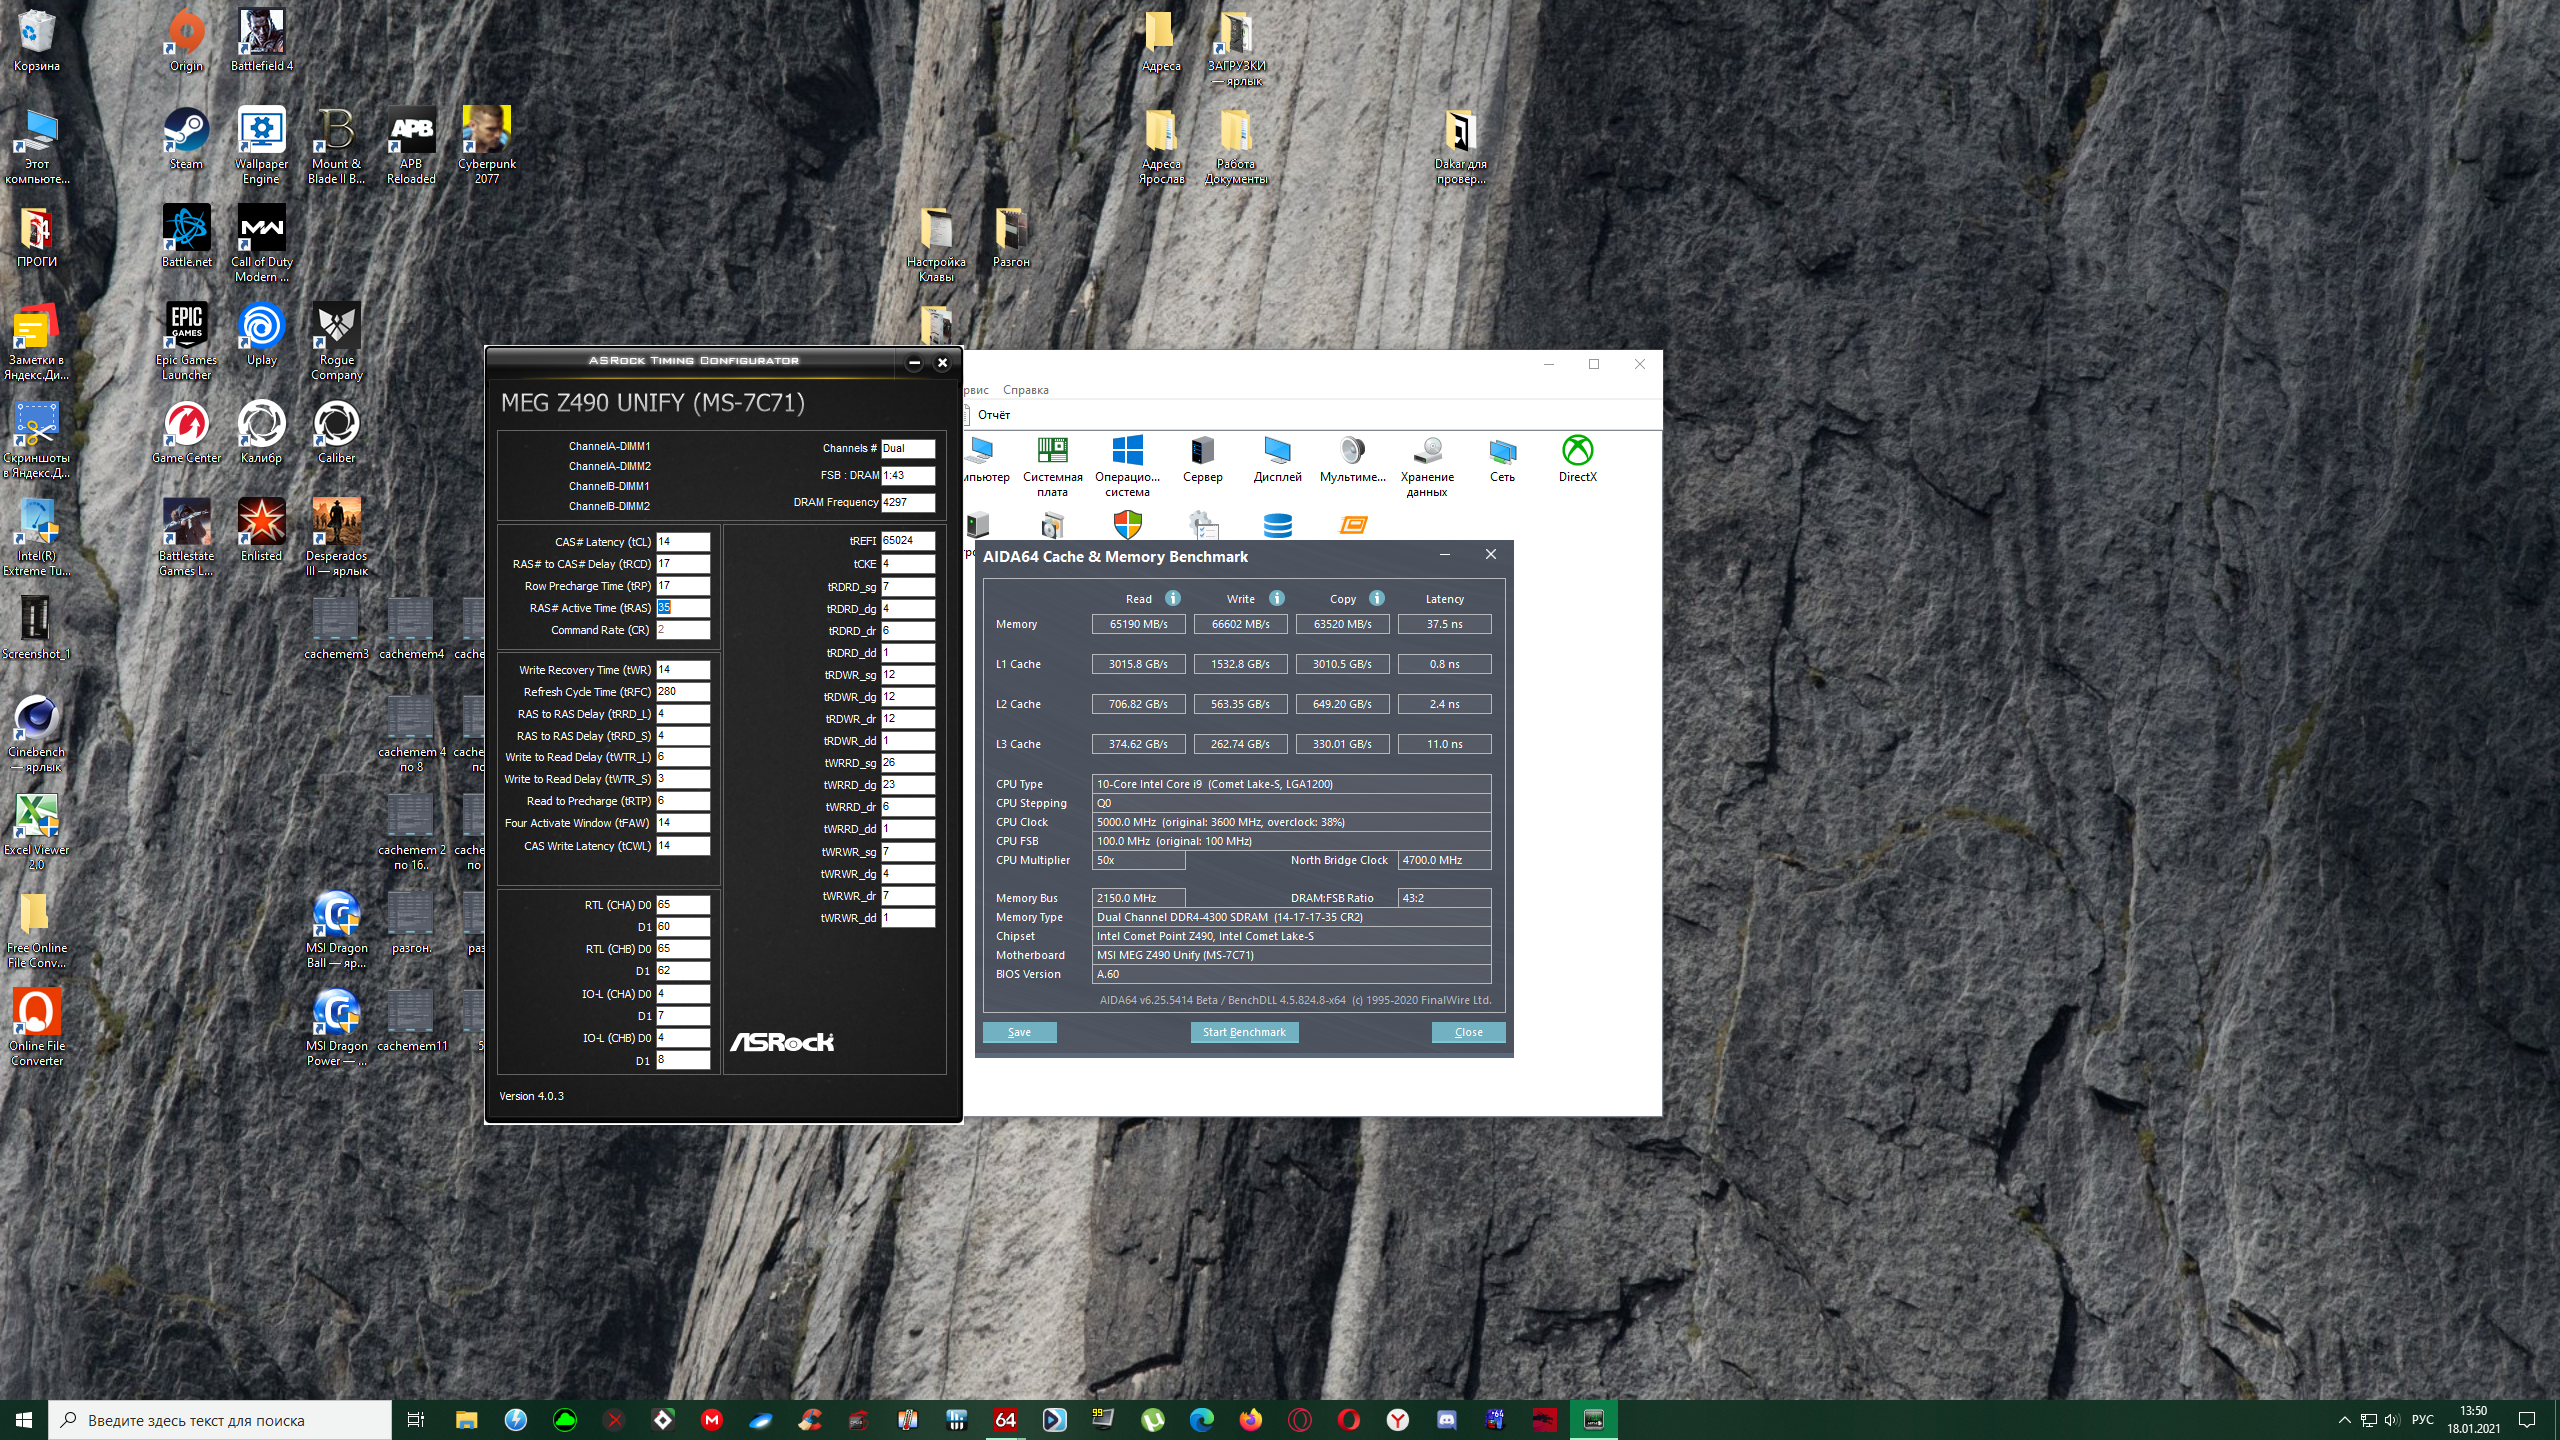Open the Мультимедиа speaker icon
This screenshot has height=1440, width=2560.
(1352, 452)
